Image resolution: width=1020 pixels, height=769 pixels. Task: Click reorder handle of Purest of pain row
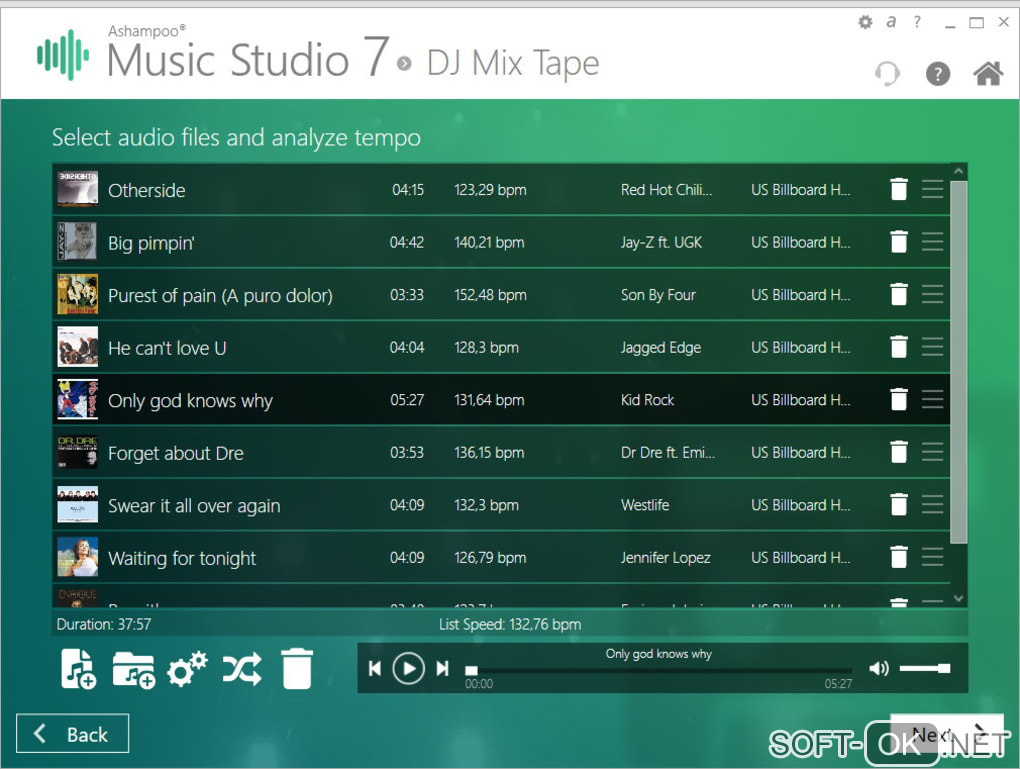(x=932, y=295)
